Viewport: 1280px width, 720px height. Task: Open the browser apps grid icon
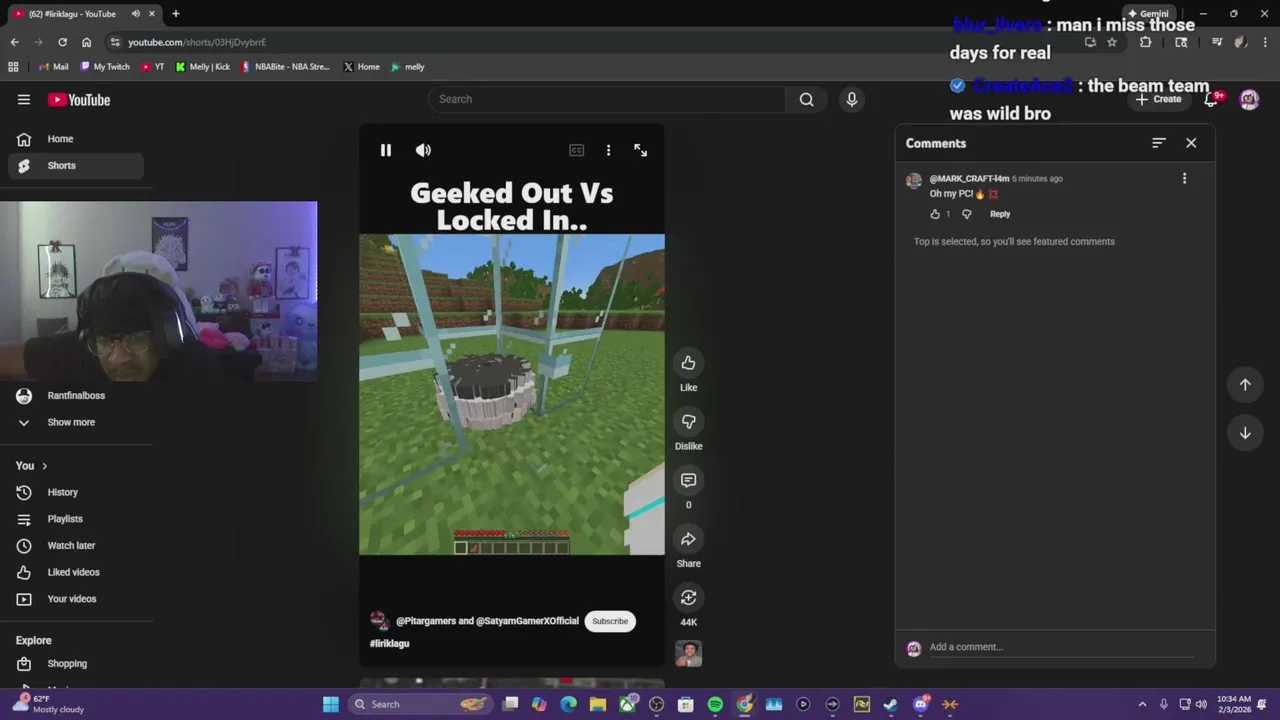click(x=13, y=67)
